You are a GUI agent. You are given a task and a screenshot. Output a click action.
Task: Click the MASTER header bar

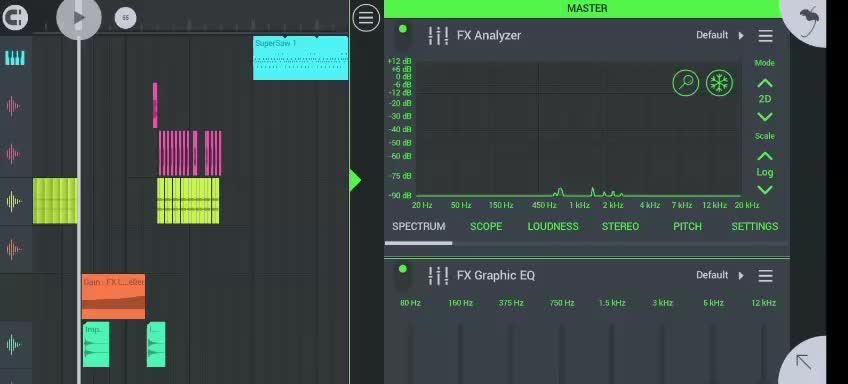coord(587,8)
